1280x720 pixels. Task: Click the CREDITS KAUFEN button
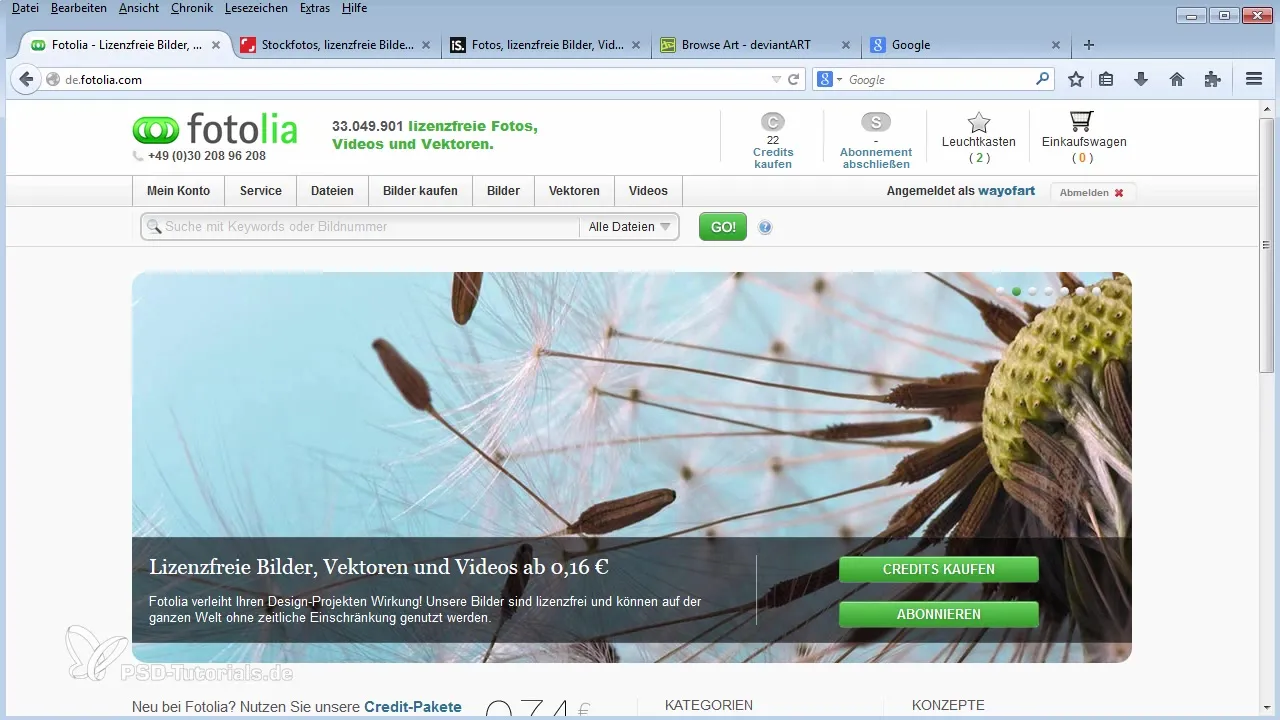[938, 569]
